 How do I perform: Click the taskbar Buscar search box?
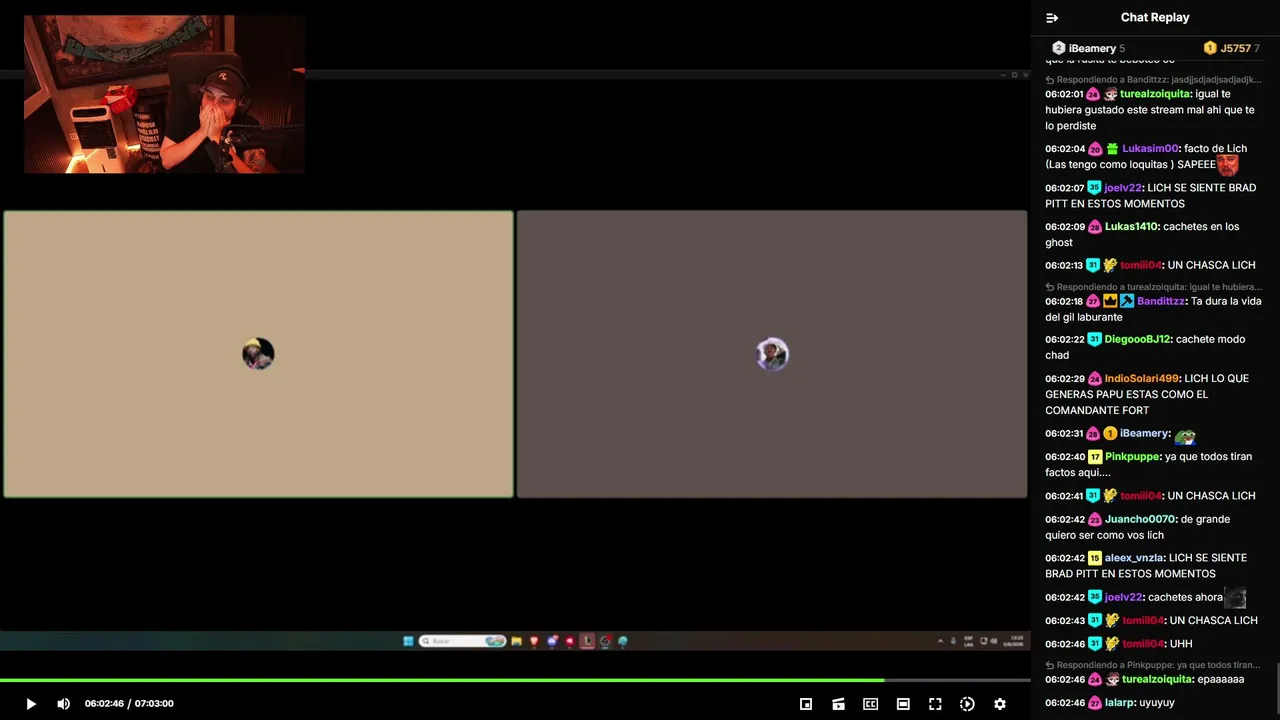click(x=462, y=642)
